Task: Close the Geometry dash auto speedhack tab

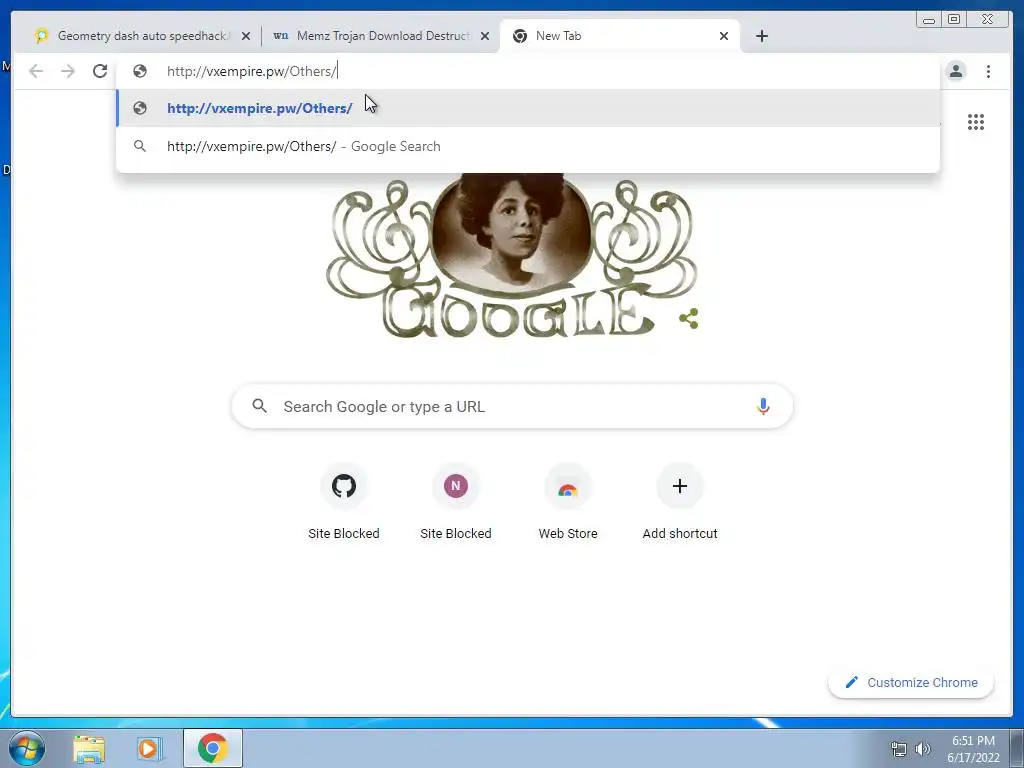Action: coord(246,37)
